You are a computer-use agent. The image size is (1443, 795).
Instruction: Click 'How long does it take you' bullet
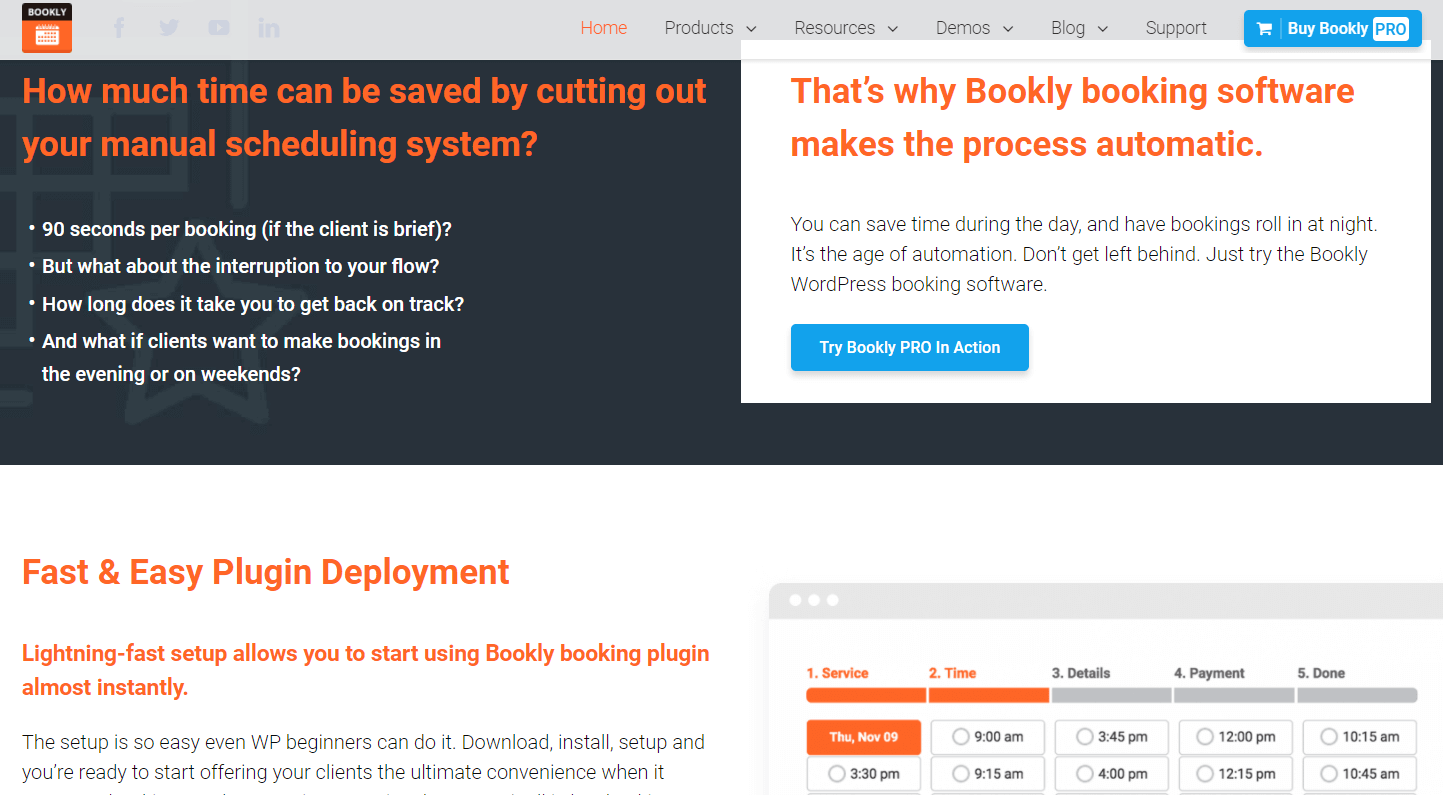253,304
